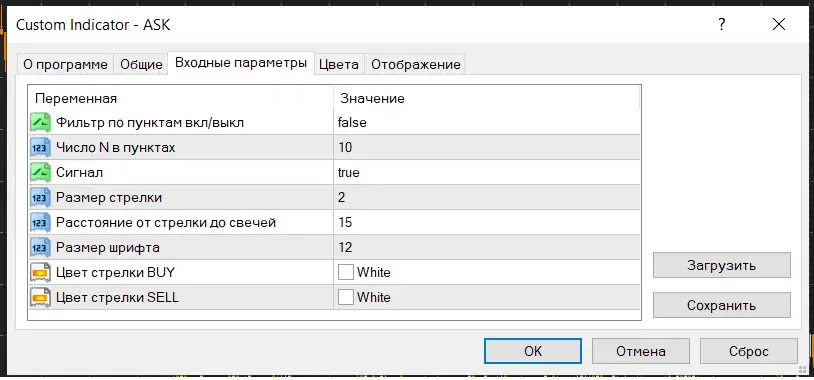Click the White text in the BUY row
The height and width of the screenshot is (380, 814).
coord(374,272)
